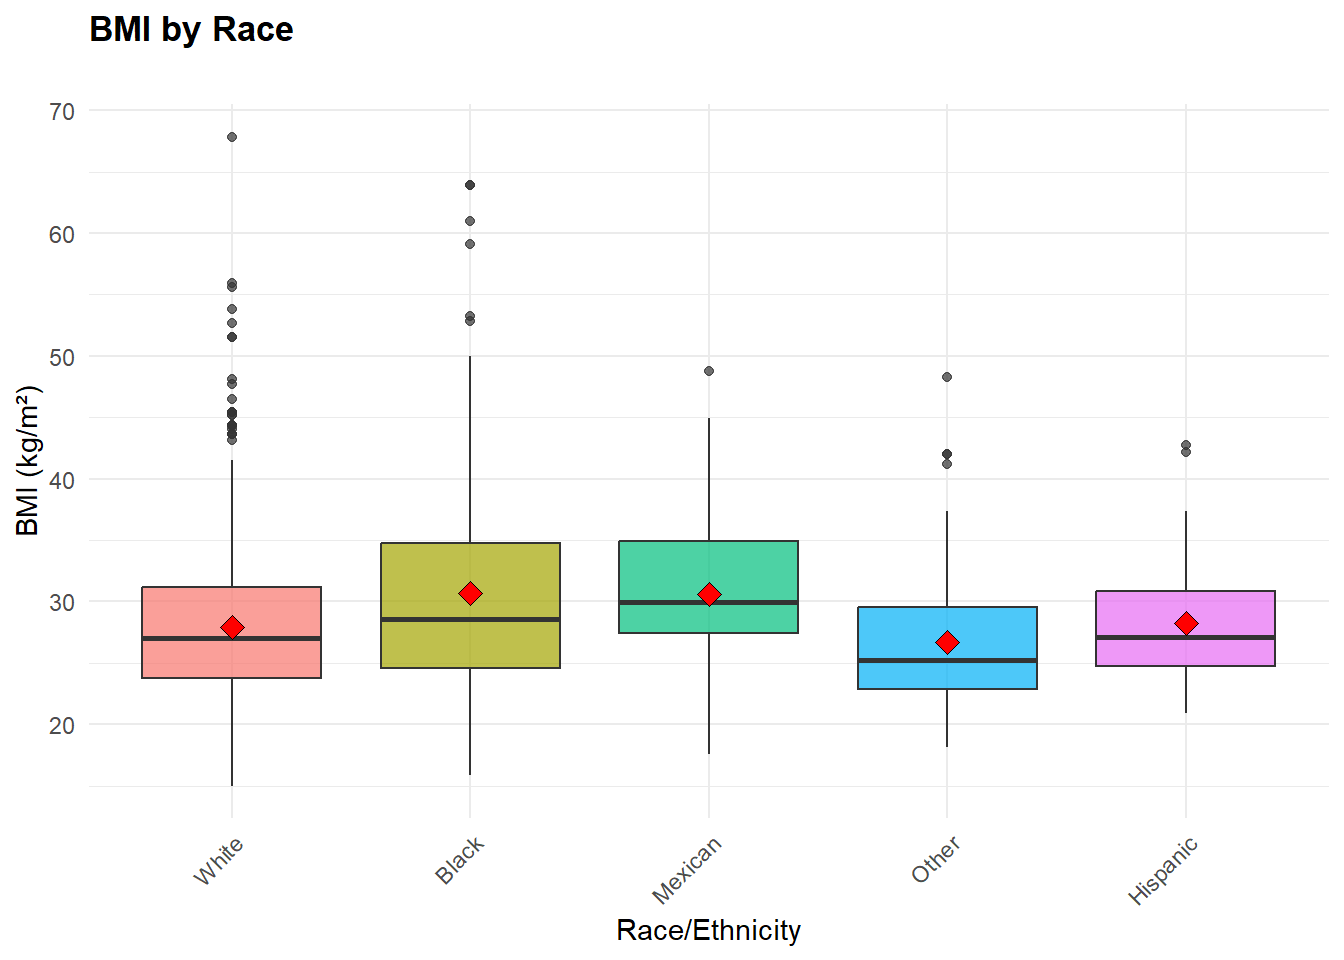Click the "White" x-axis tick label
This screenshot has width=1344, height=960.
pyautogui.click(x=218, y=861)
